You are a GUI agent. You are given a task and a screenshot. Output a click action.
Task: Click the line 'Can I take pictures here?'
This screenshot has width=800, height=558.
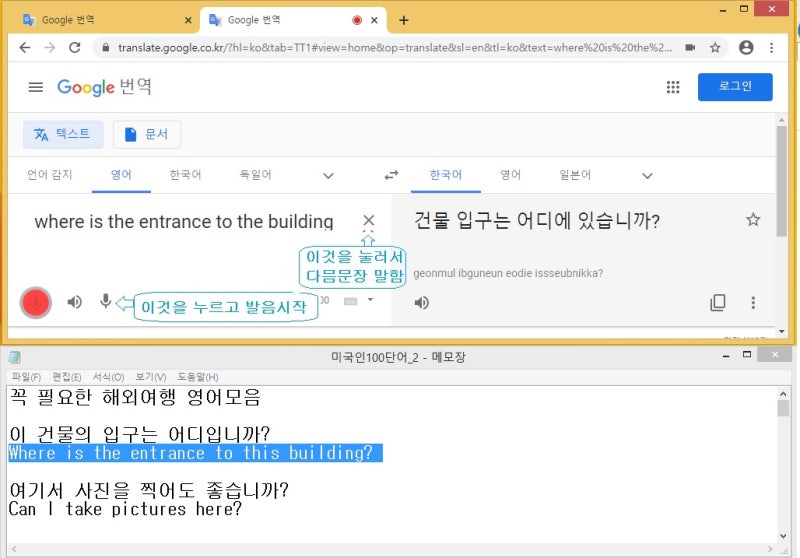[x=125, y=509]
